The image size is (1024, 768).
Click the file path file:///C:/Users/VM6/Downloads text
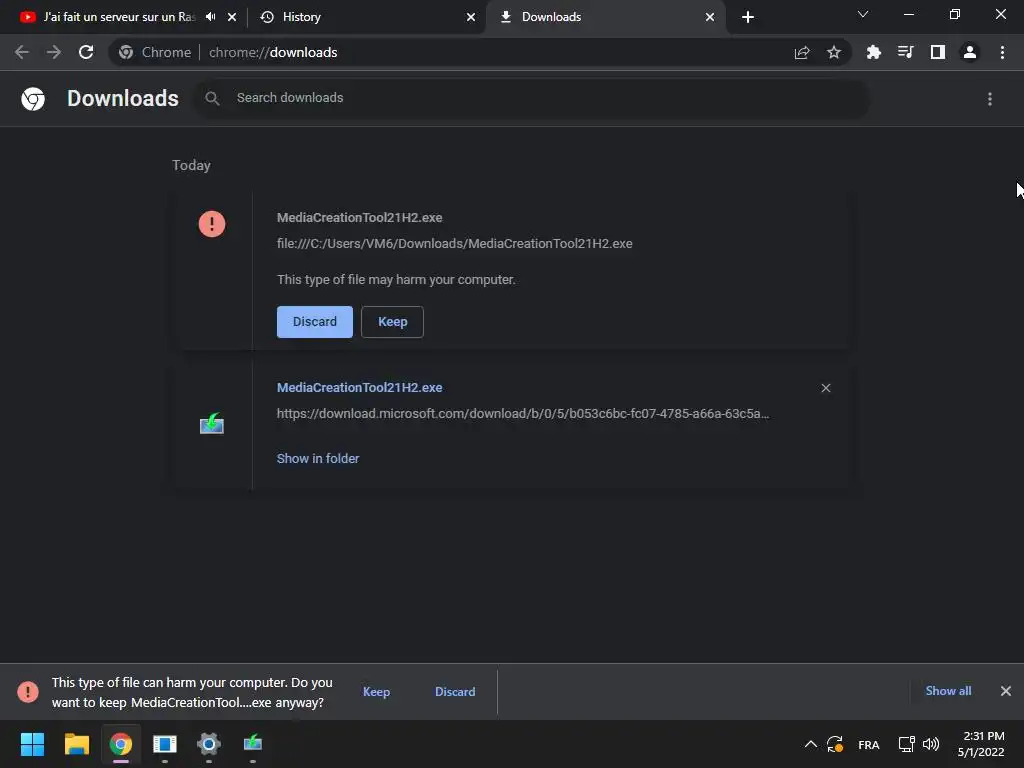tap(455, 244)
